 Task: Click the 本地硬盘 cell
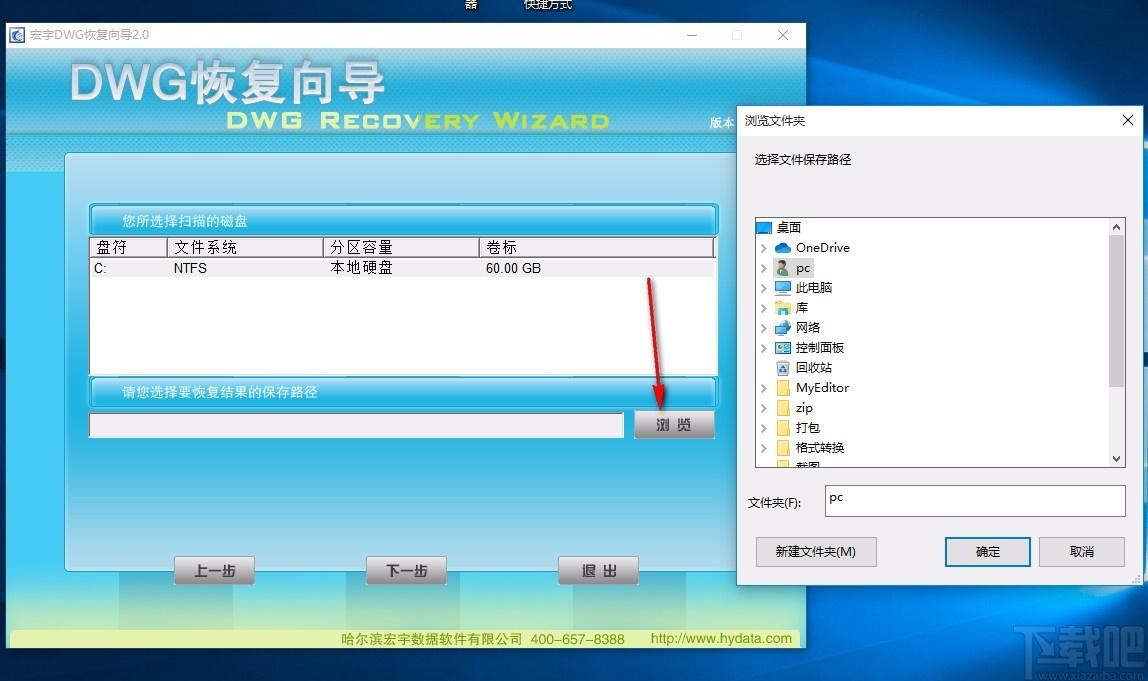[x=362, y=268]
